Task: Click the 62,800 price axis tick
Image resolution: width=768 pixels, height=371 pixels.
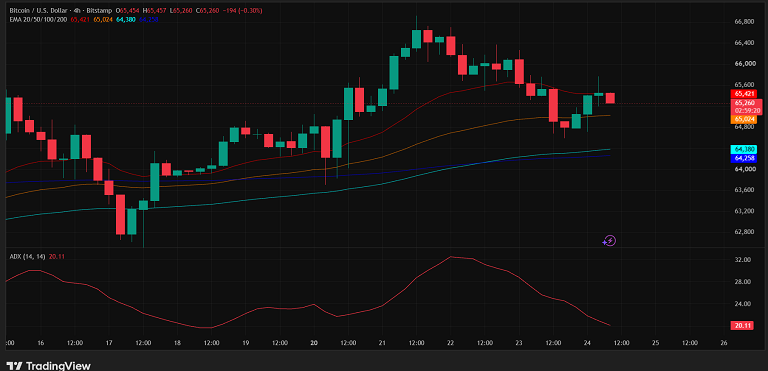Action: point(744,232)
